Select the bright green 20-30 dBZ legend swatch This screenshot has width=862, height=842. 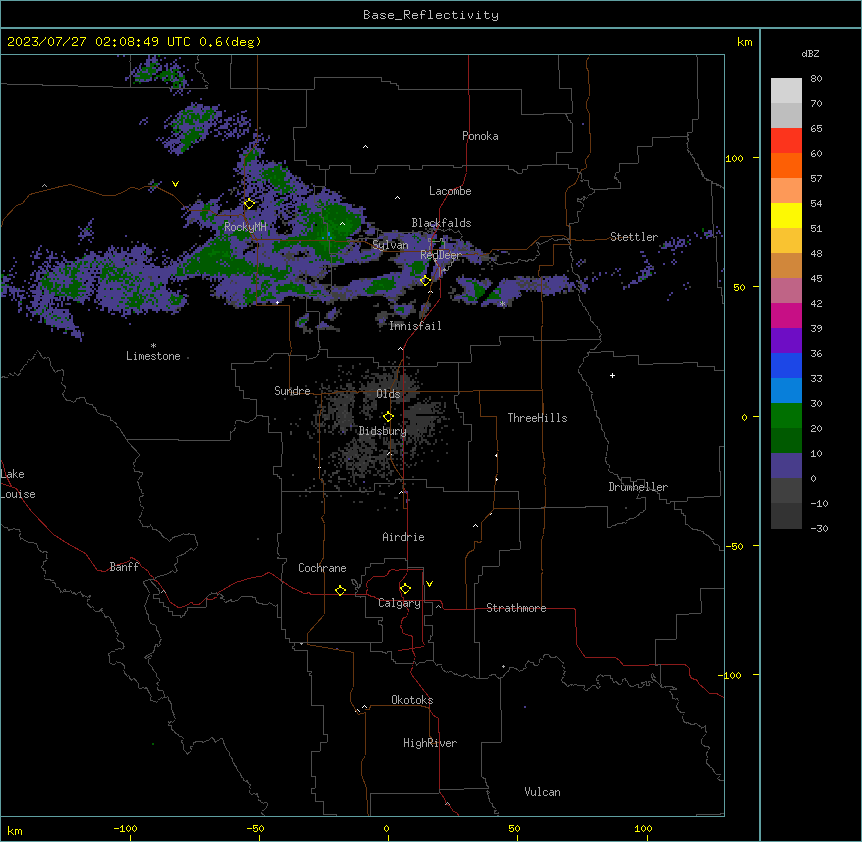786,416
